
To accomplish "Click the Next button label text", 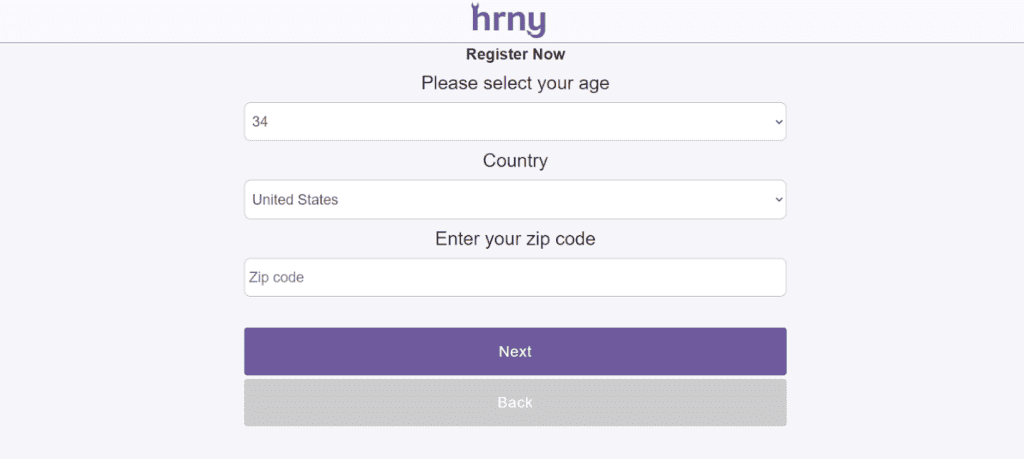I will [x=515, y=352].
